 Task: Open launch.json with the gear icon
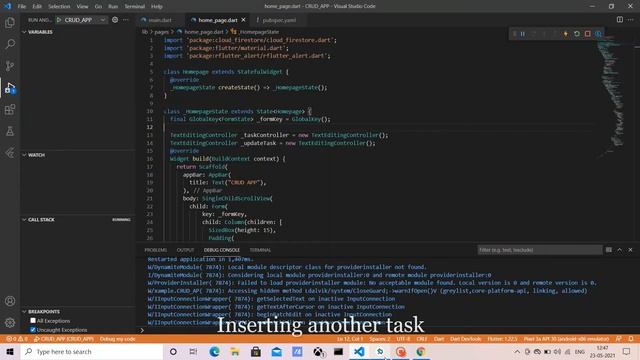coord(115,20)
